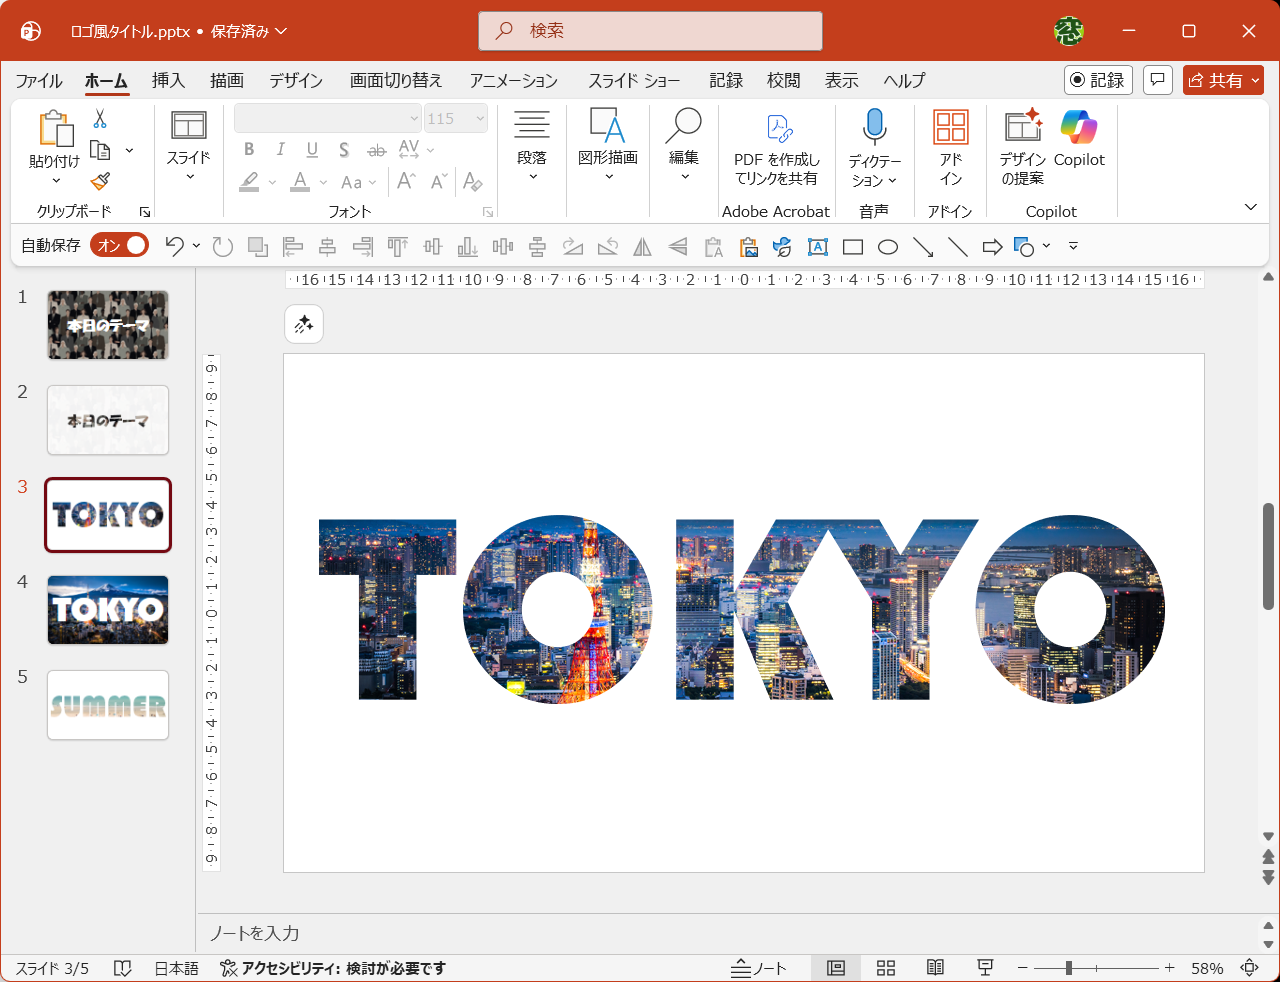Screen dimensions: 1280x982
Task: Toggle 自動保存 off
Action: click(x=118, y=244)
